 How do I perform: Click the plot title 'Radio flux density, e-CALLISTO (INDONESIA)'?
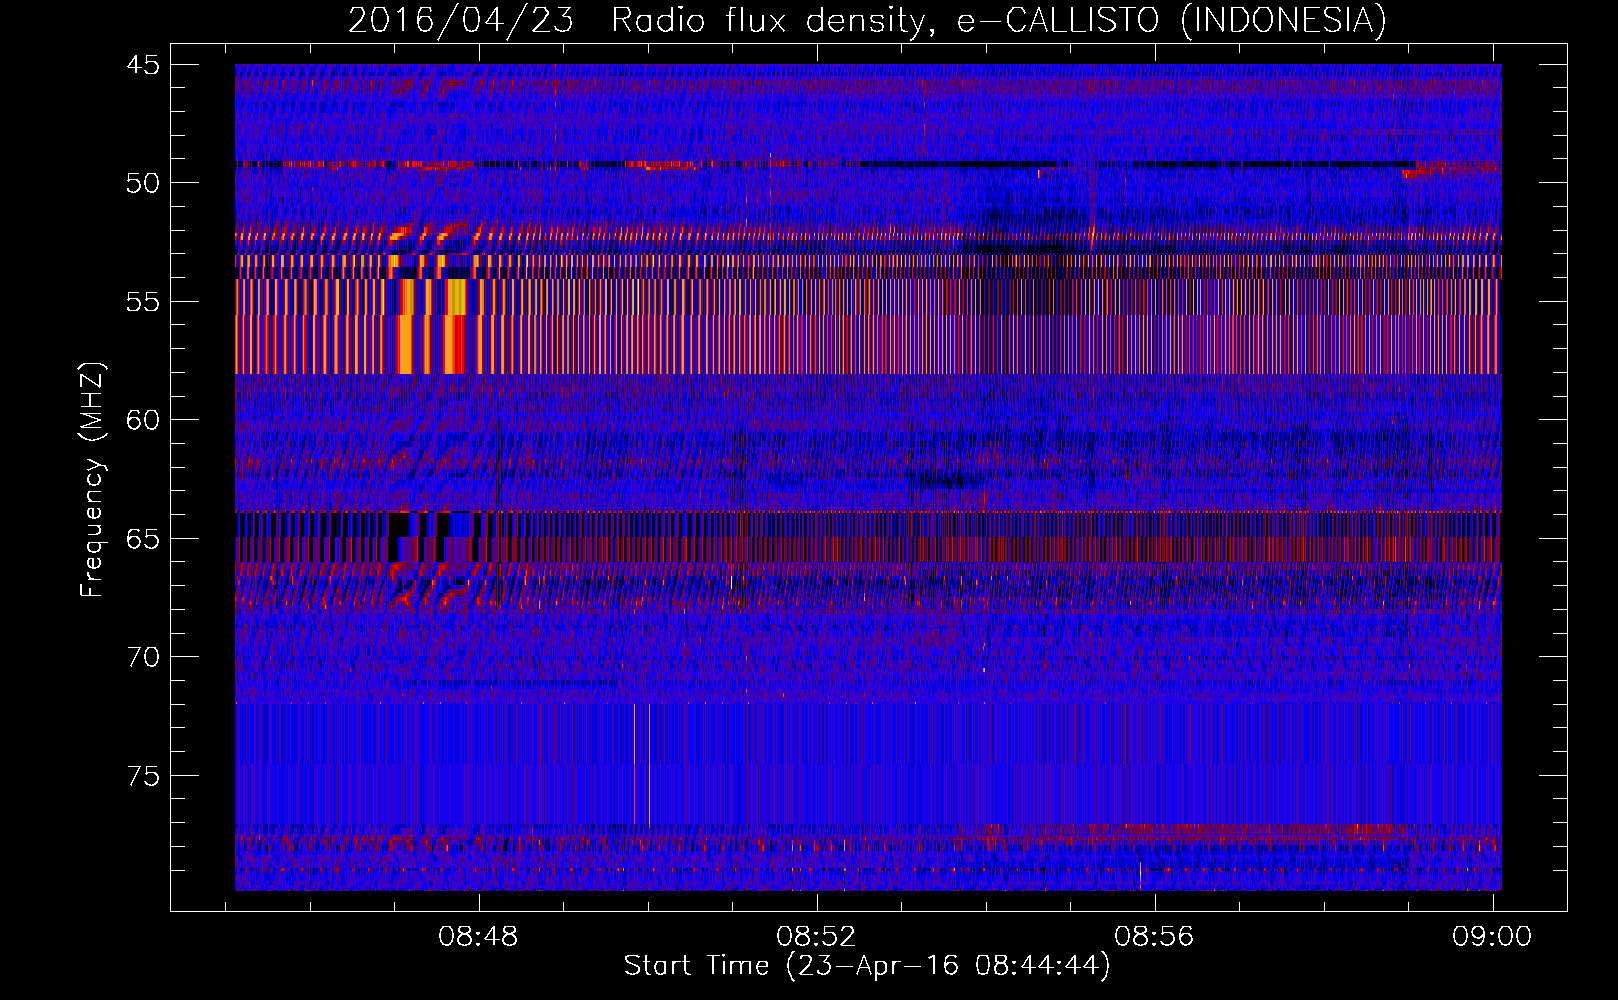(999, 20)
